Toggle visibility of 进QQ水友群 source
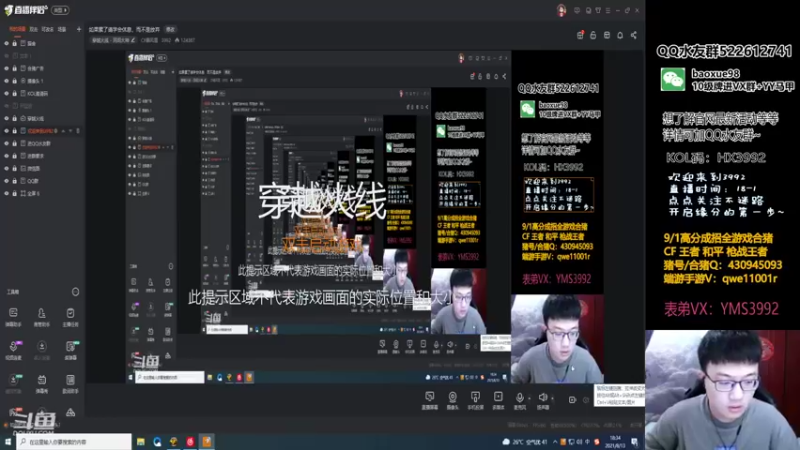 [x=7, y=143]
